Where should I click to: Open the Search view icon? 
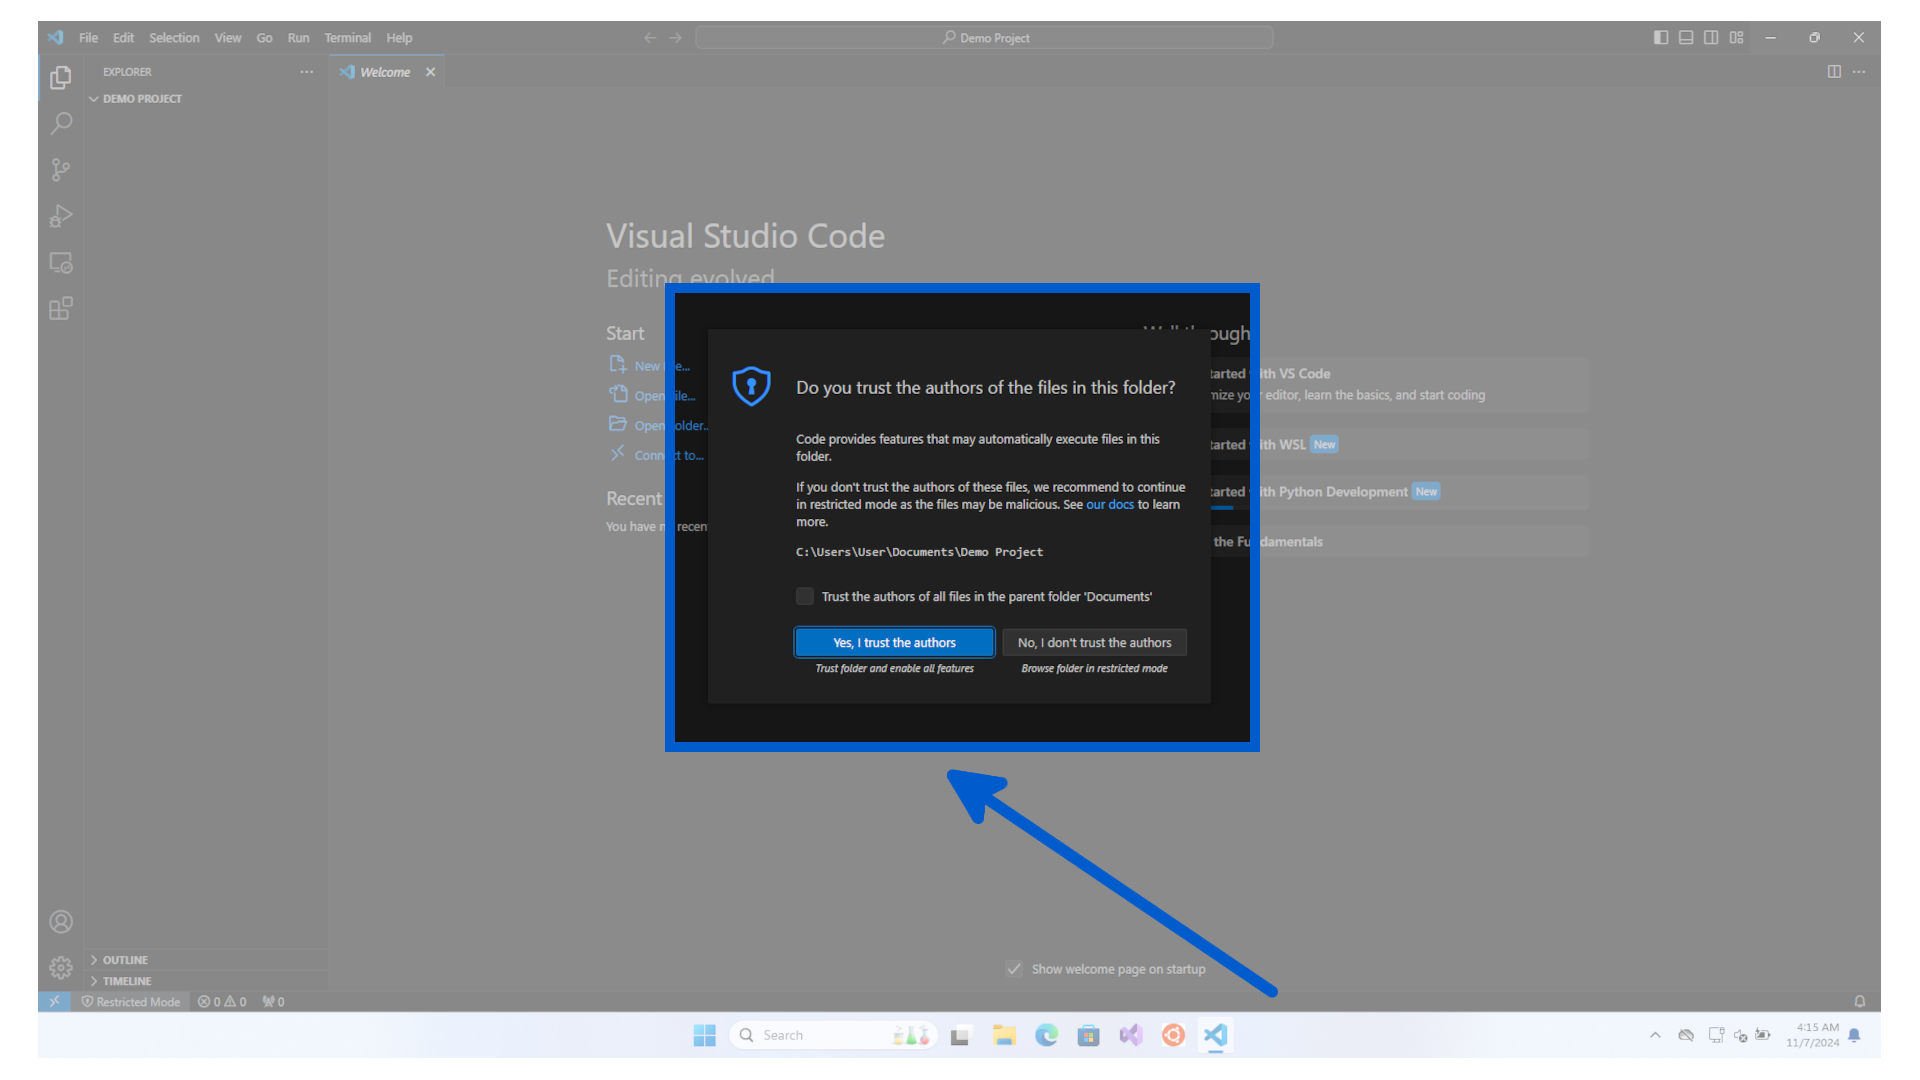click(x=61, y=123)
